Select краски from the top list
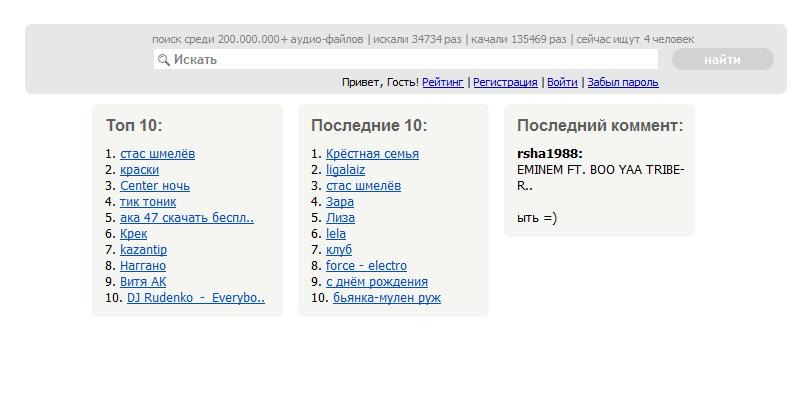 click(x=139, y=170)
